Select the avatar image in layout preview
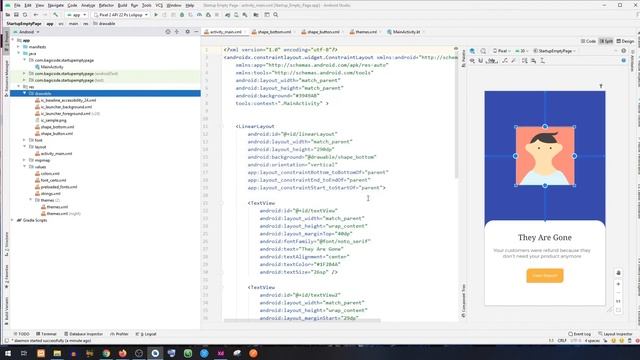 [x=545, y=156]
